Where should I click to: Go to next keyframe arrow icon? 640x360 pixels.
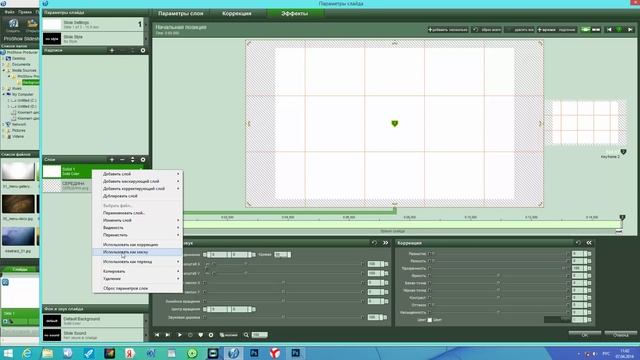click(630, 30)
